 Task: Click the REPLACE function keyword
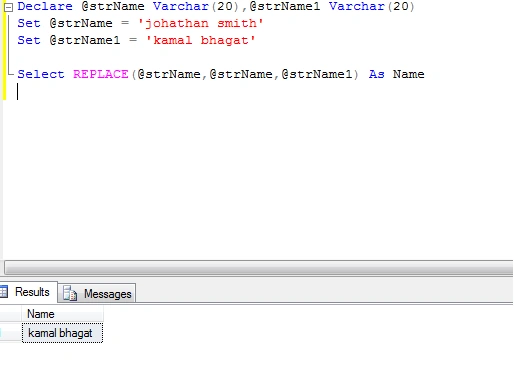101,74
